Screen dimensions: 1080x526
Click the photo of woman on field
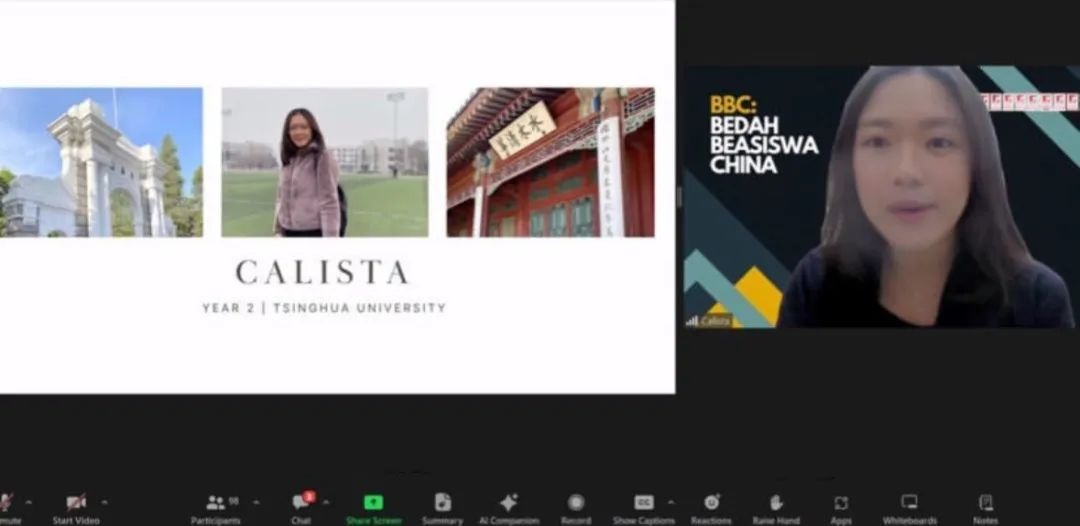click(324, 162)
